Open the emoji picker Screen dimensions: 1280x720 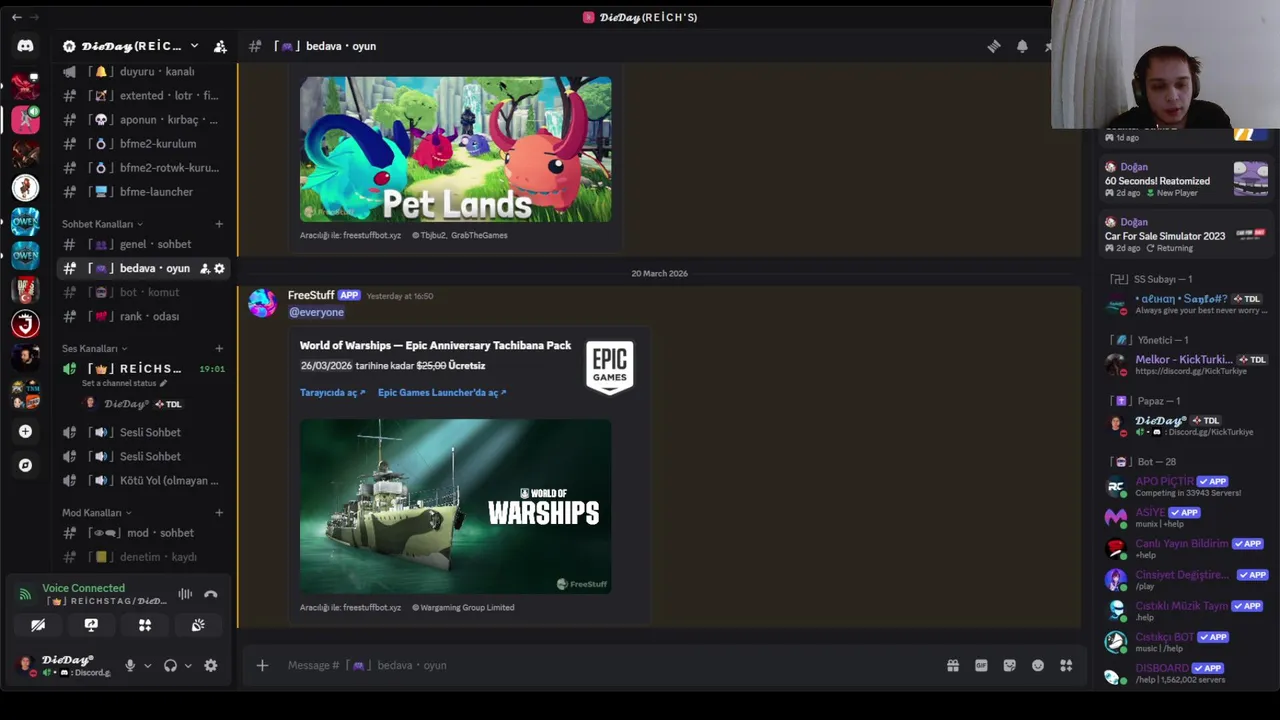tap(1038, 665)
